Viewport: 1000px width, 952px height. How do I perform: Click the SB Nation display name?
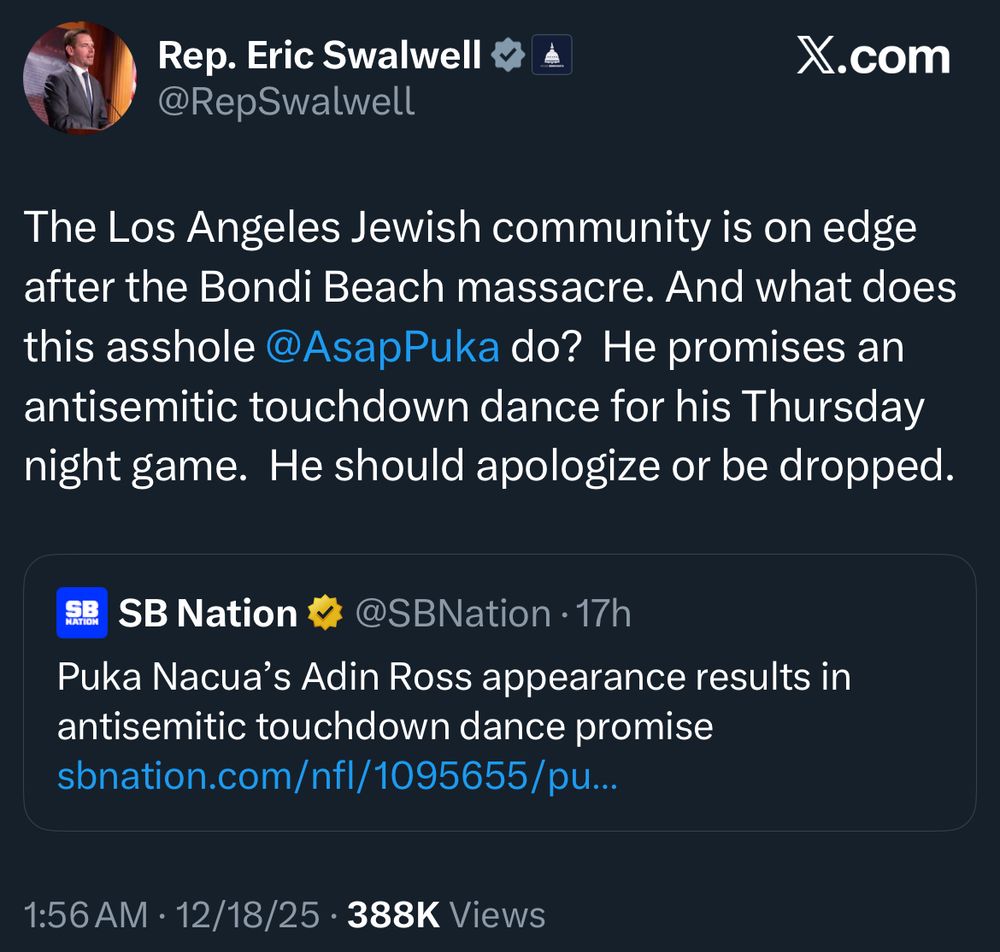pos(204,612)
